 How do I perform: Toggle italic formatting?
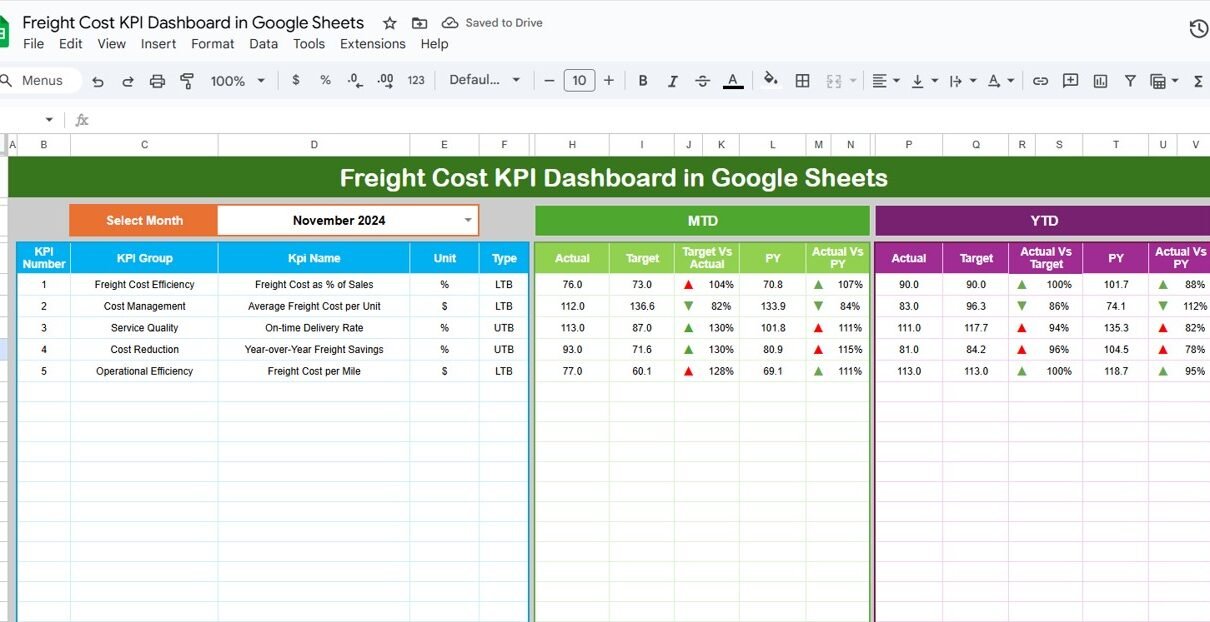tap(673, 81)
